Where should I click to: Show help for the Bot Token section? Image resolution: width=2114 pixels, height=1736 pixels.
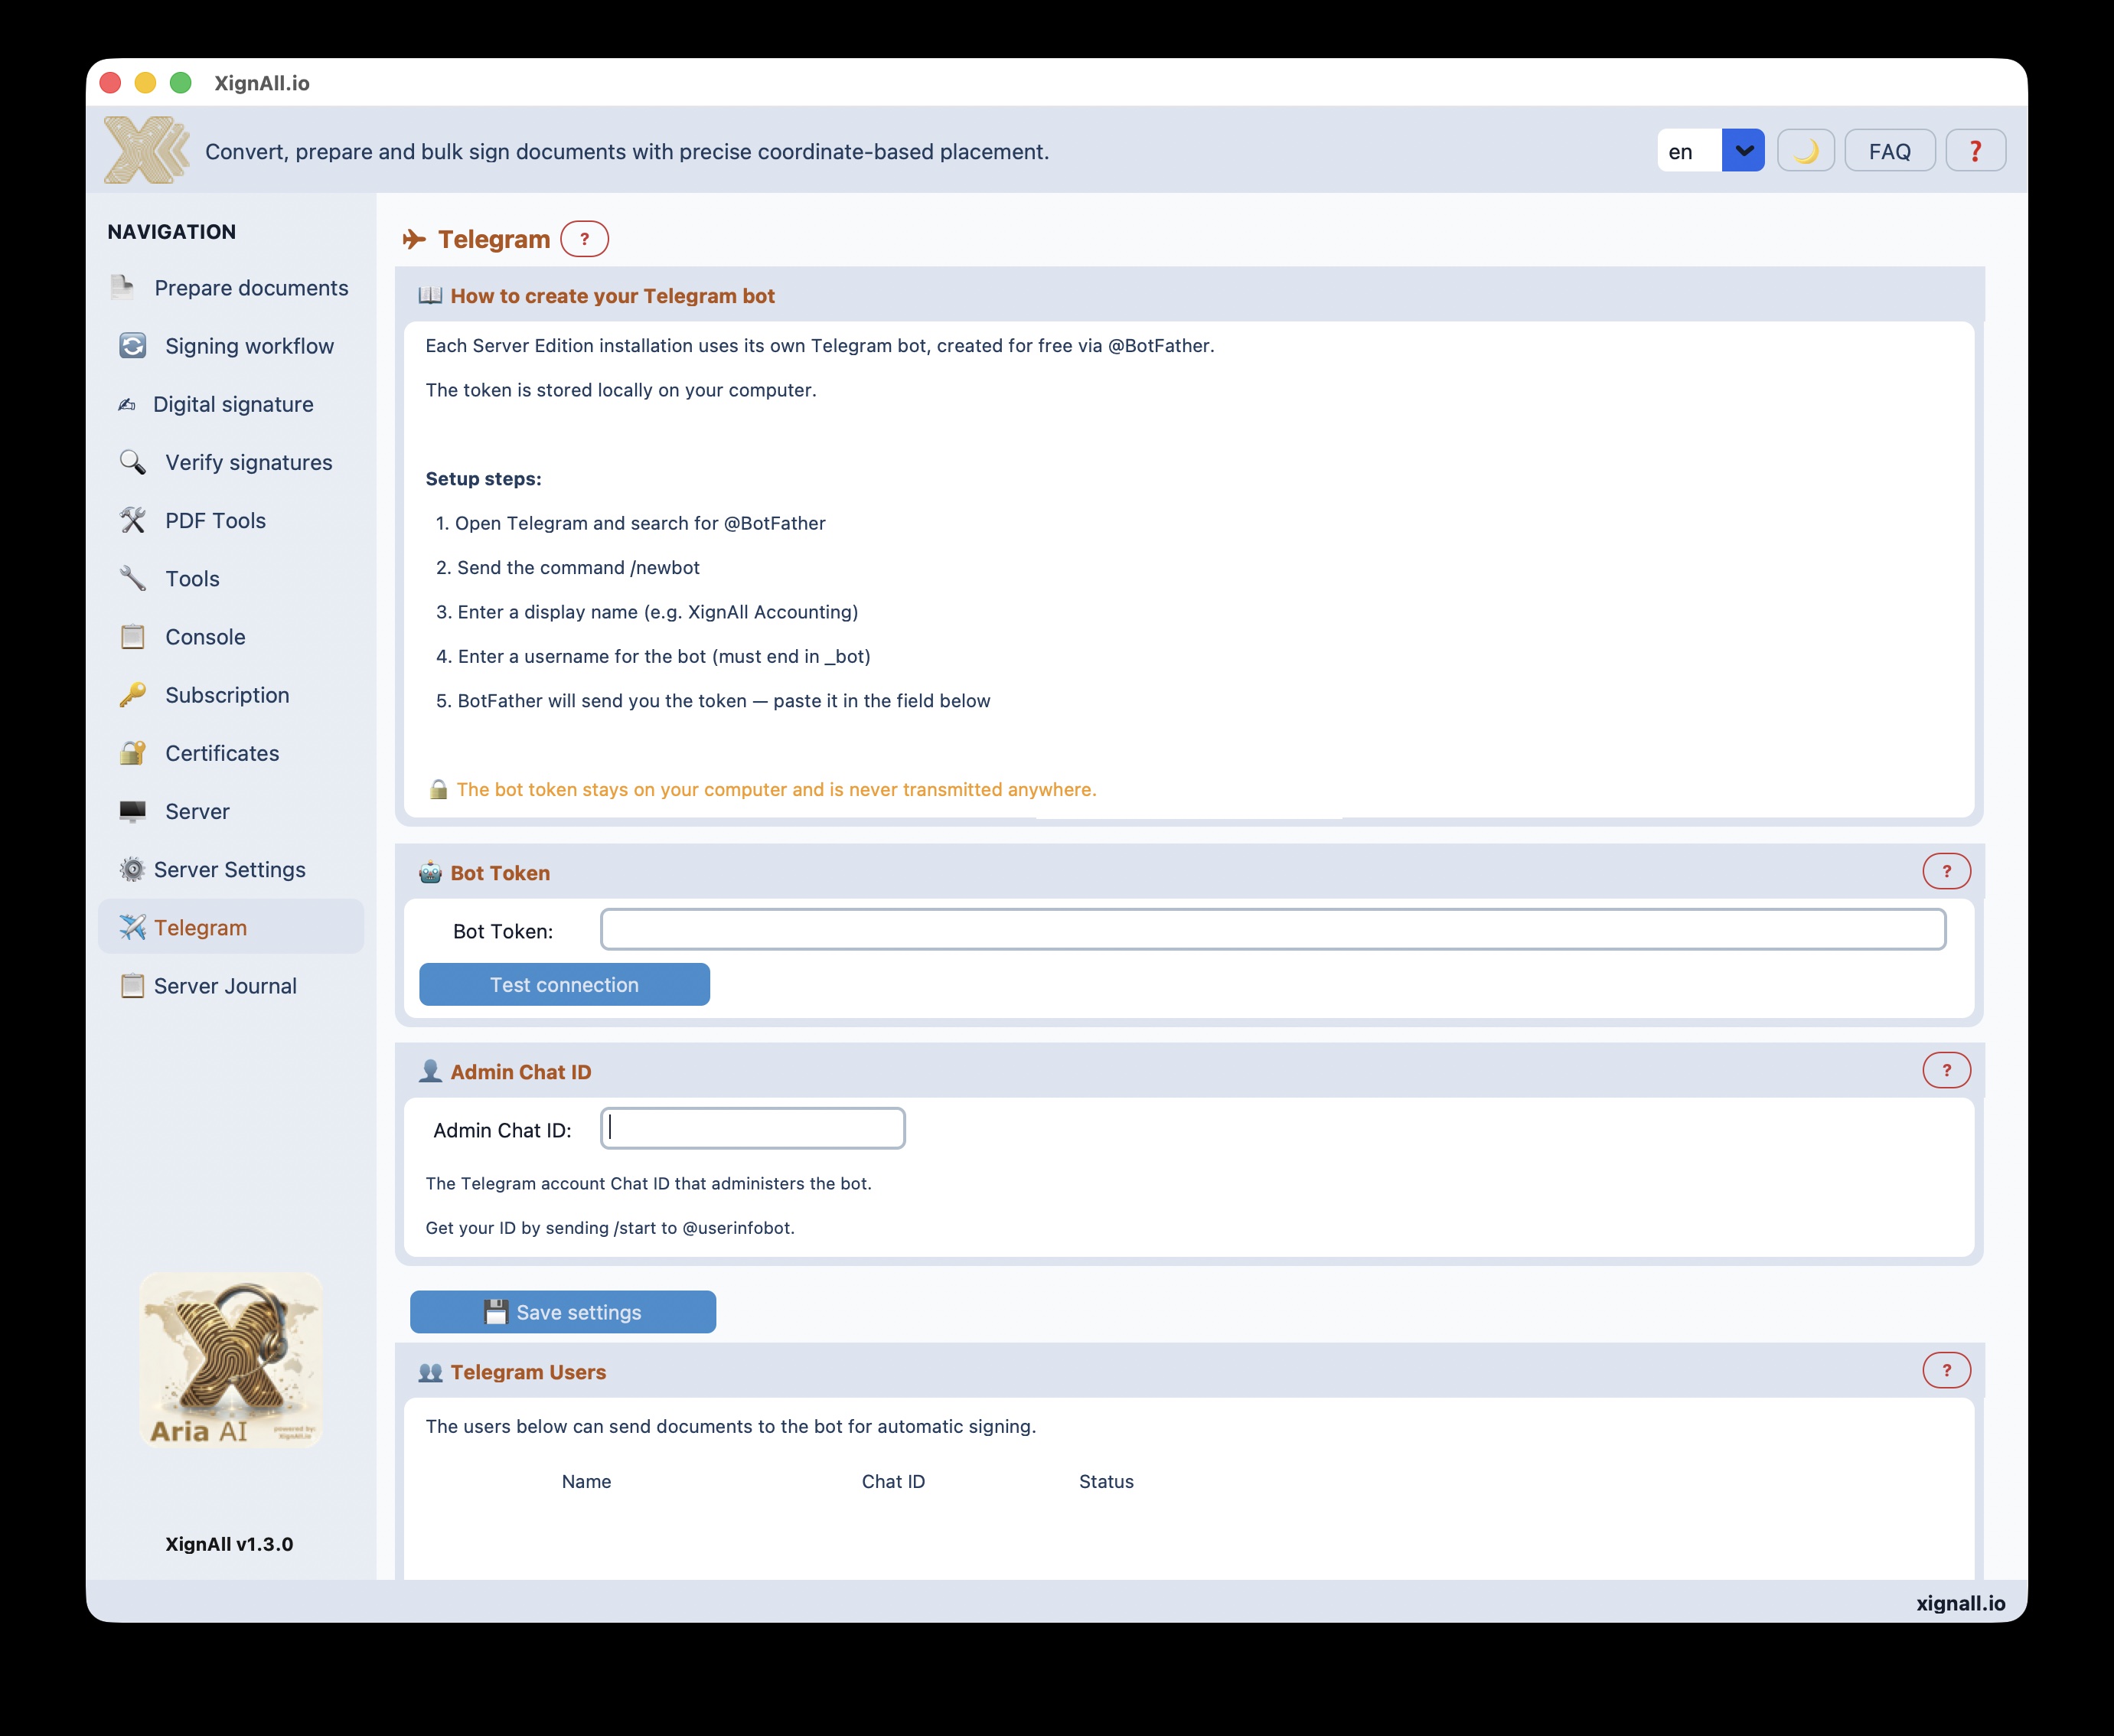pos(1947,871)
